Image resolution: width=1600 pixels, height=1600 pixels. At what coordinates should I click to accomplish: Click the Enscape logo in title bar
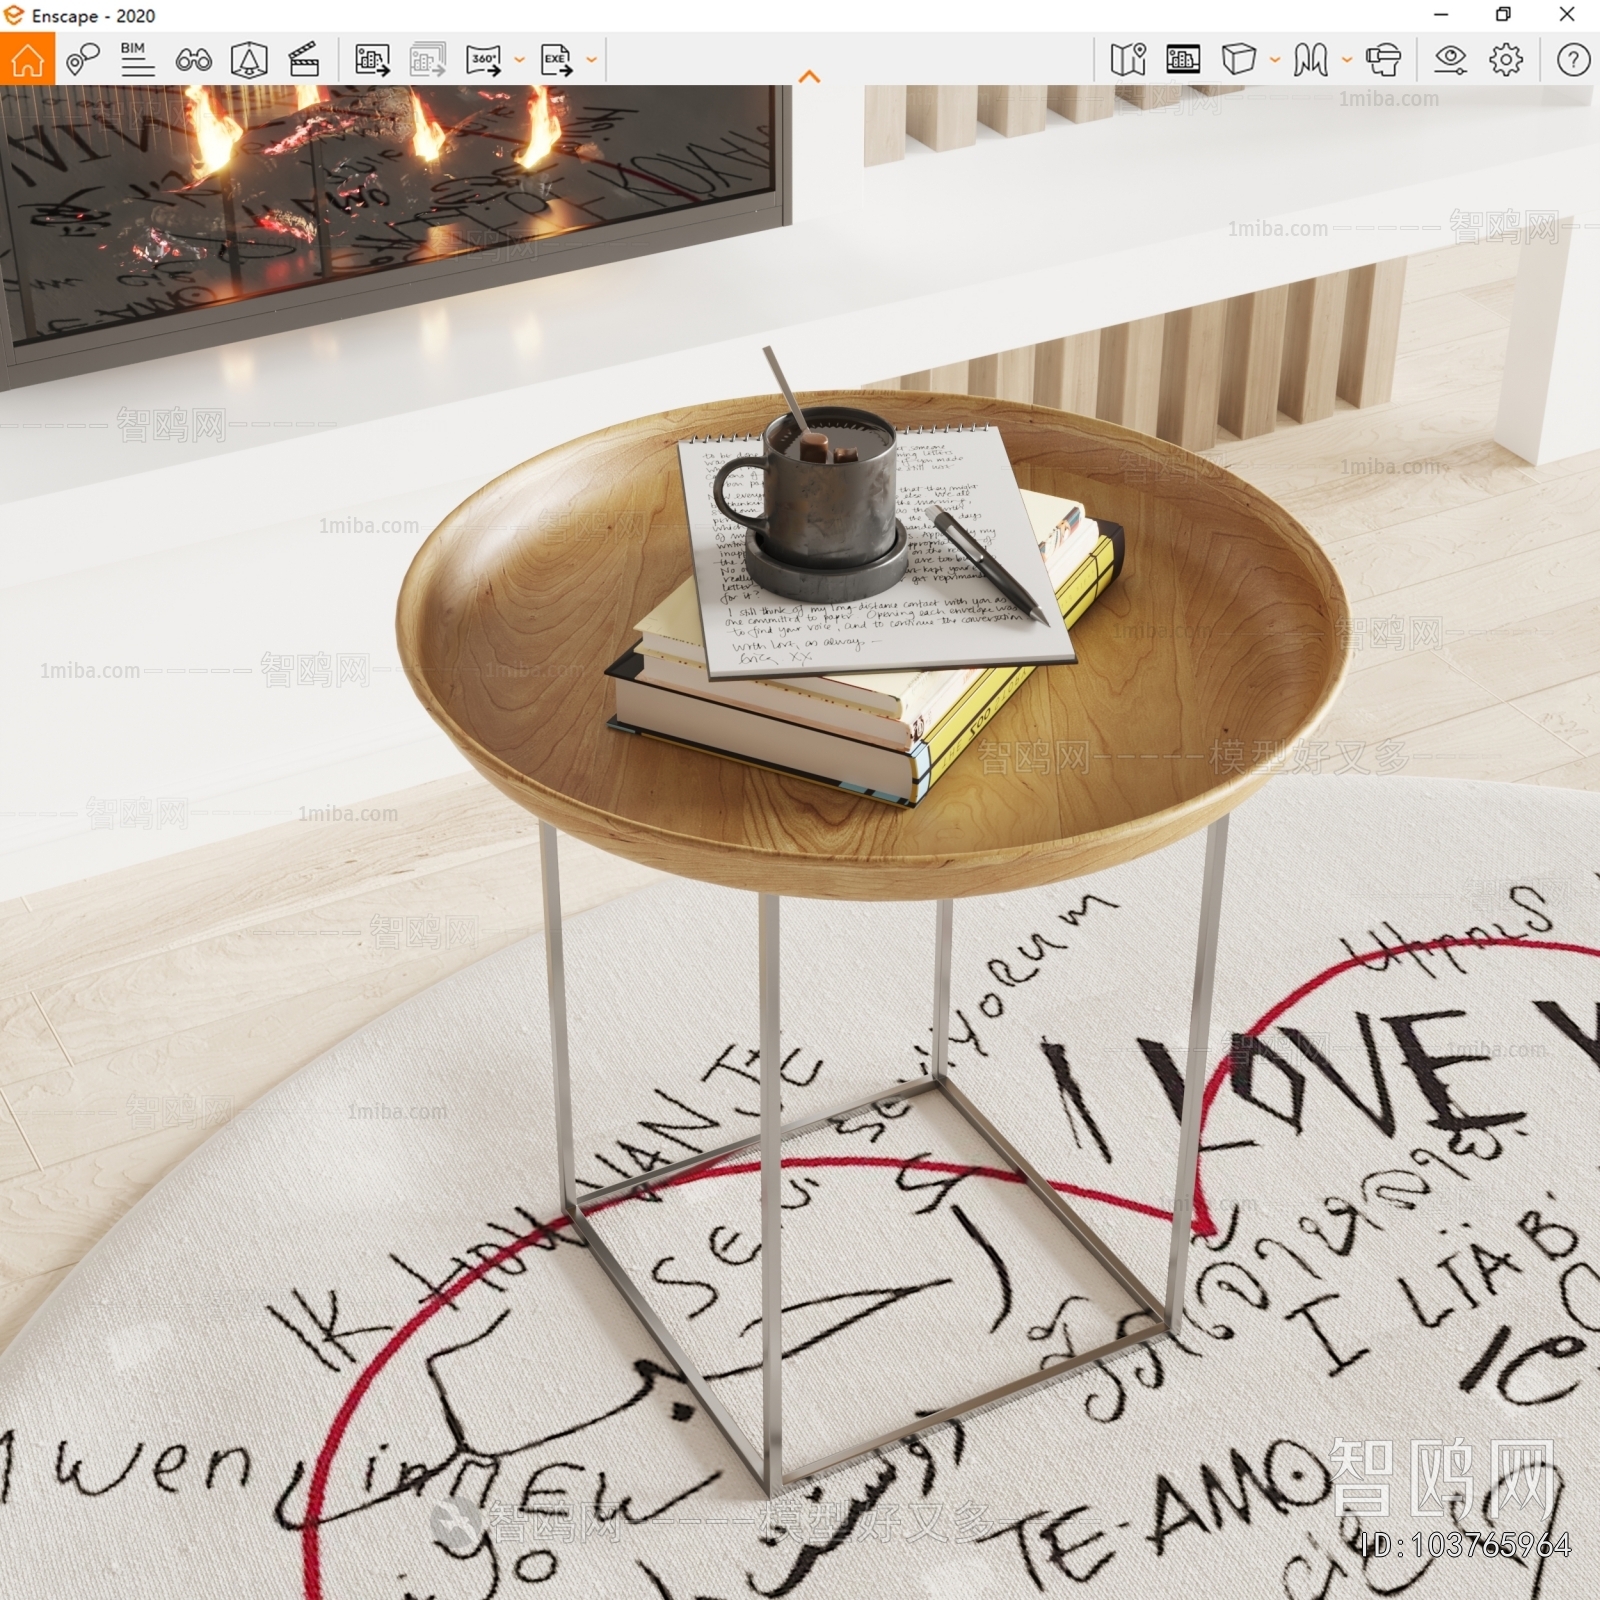pos(14,15)
